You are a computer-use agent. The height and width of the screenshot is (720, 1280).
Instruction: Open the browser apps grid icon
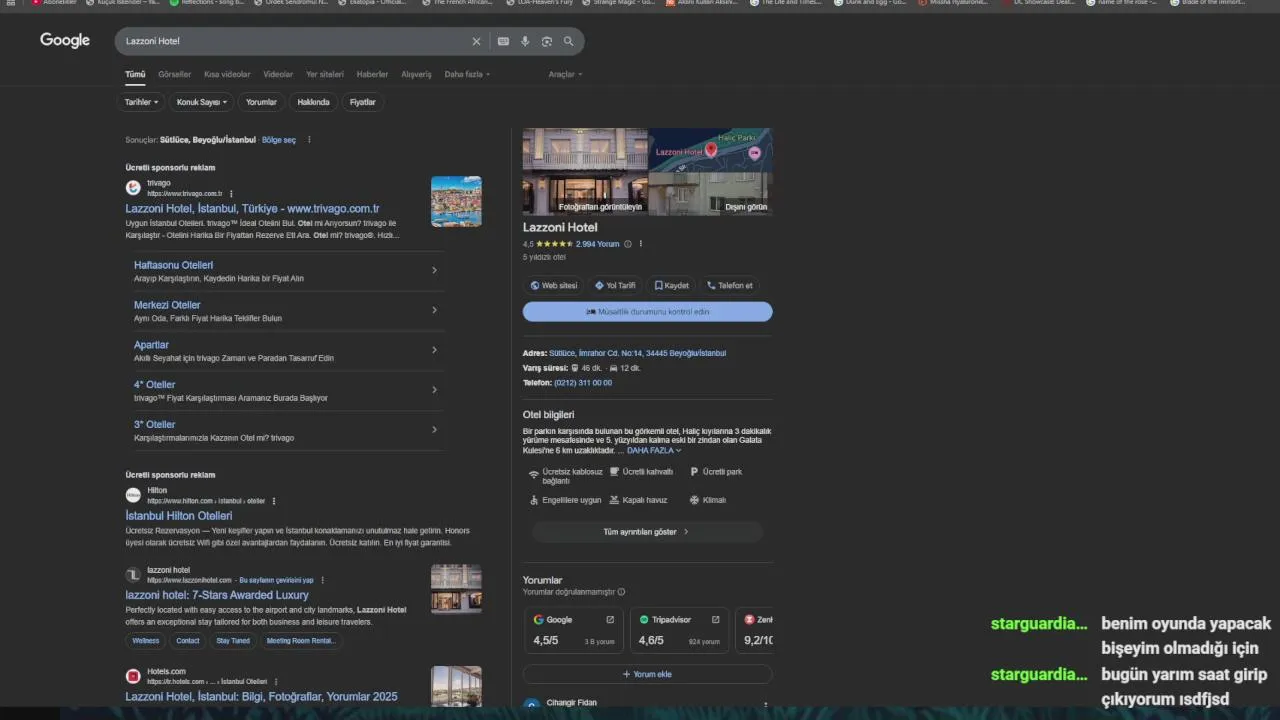[x=10, y=3]
